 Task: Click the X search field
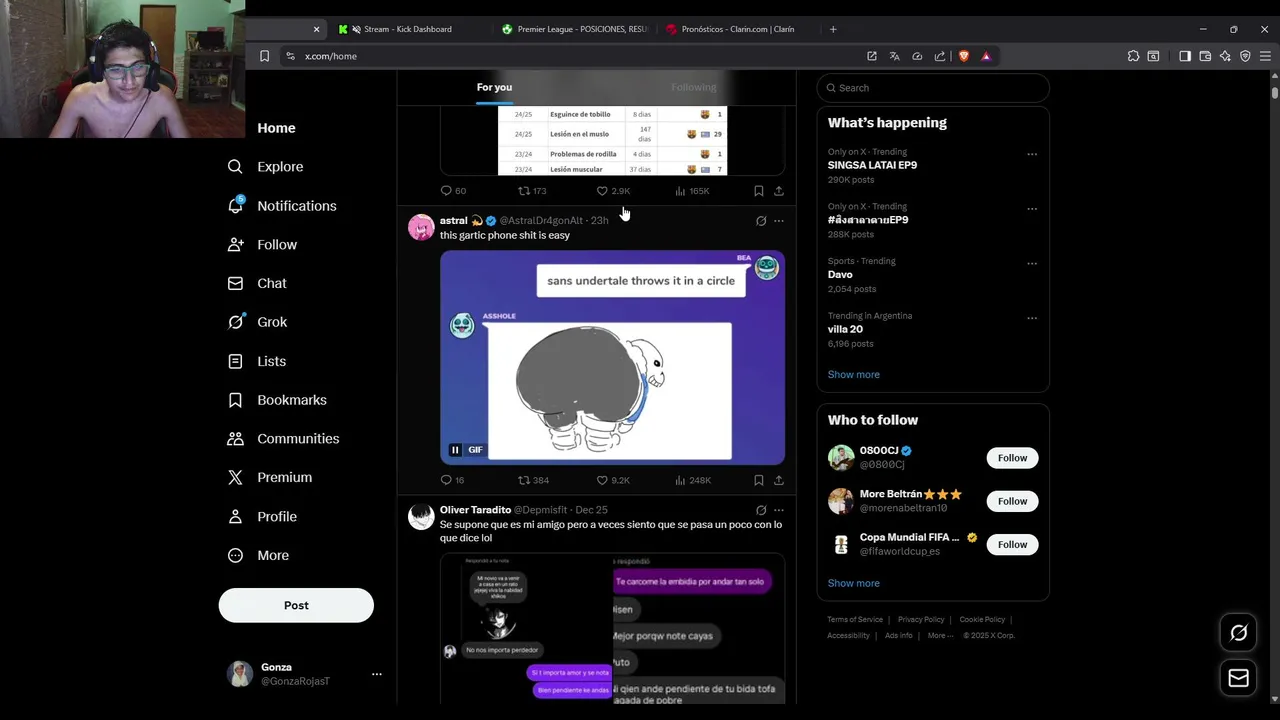(x=933, y=88)
